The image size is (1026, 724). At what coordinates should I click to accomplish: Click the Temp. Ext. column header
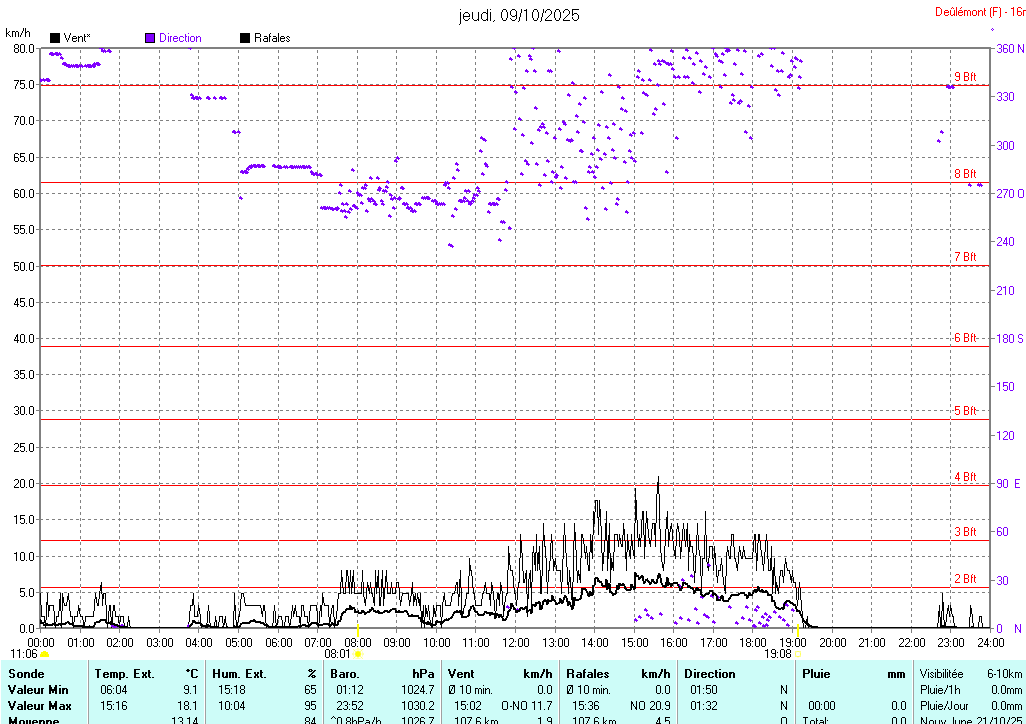point(125,674)
